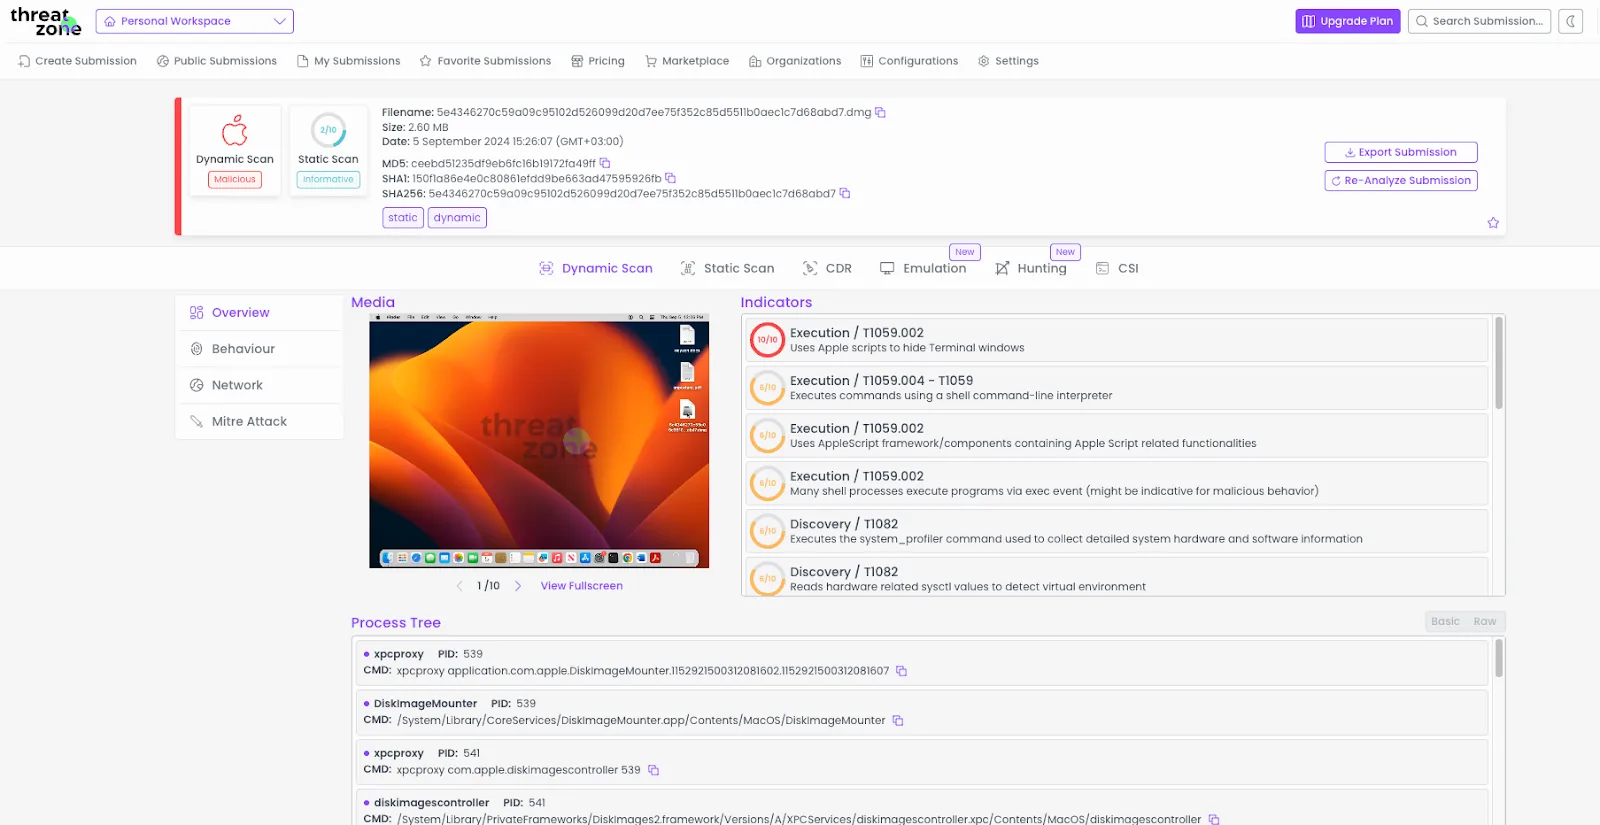Copy the SHA1 hash

pyautogui.click(x=671, y=178)
